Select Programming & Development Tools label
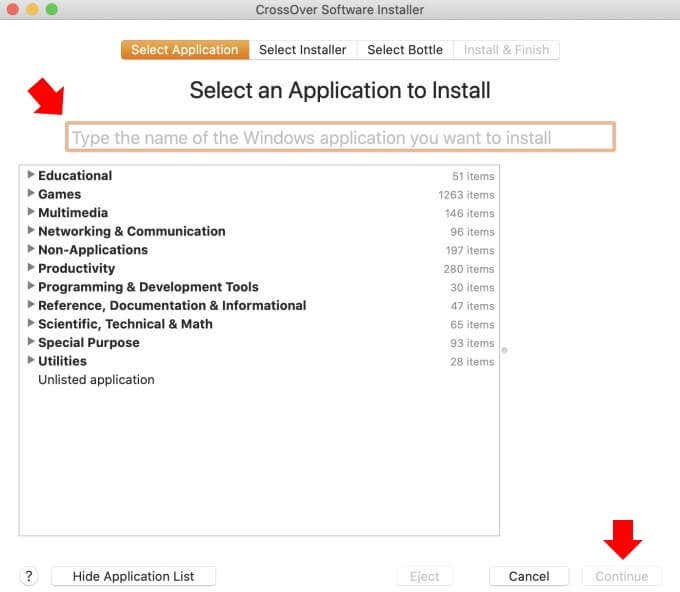The height and width of the screenshot is (592, 680). point(148,287)
